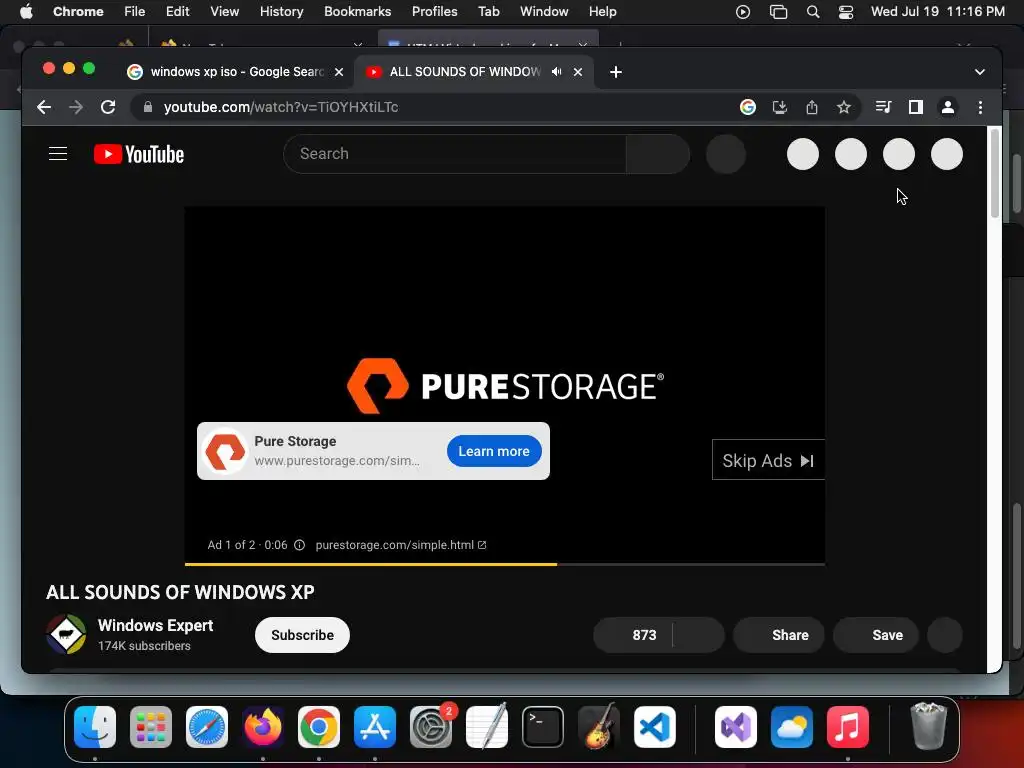
Task: Launch Firefox from the Dock
Action: point(263,727)
